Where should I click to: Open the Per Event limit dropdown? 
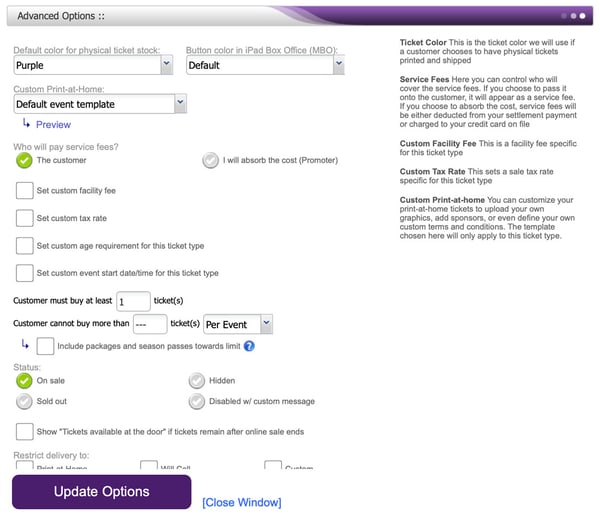pyautogui.click(x=238, y=324)
